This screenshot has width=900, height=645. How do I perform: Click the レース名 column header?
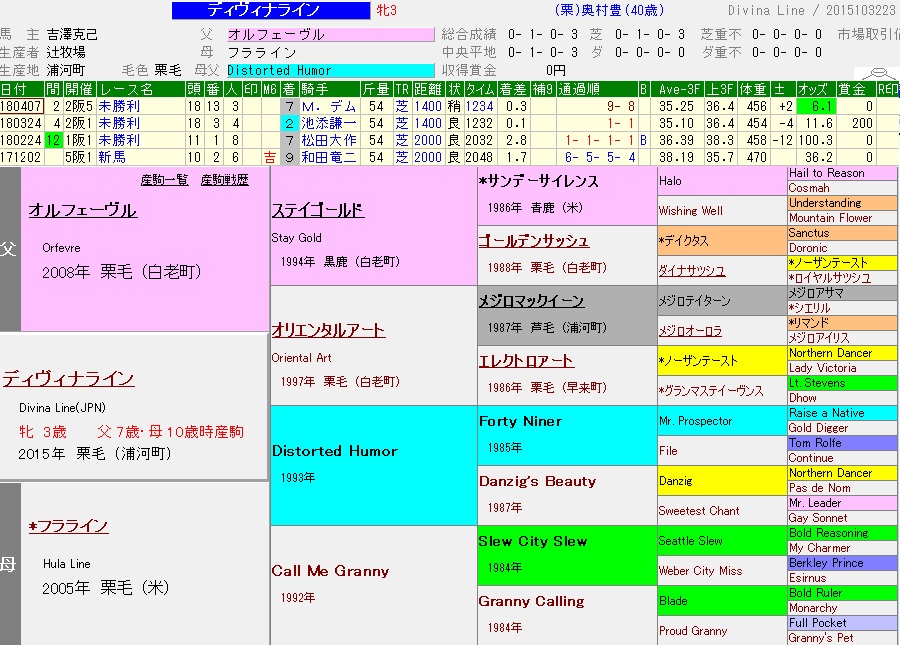pyautogui.click(x=141, y=89)
